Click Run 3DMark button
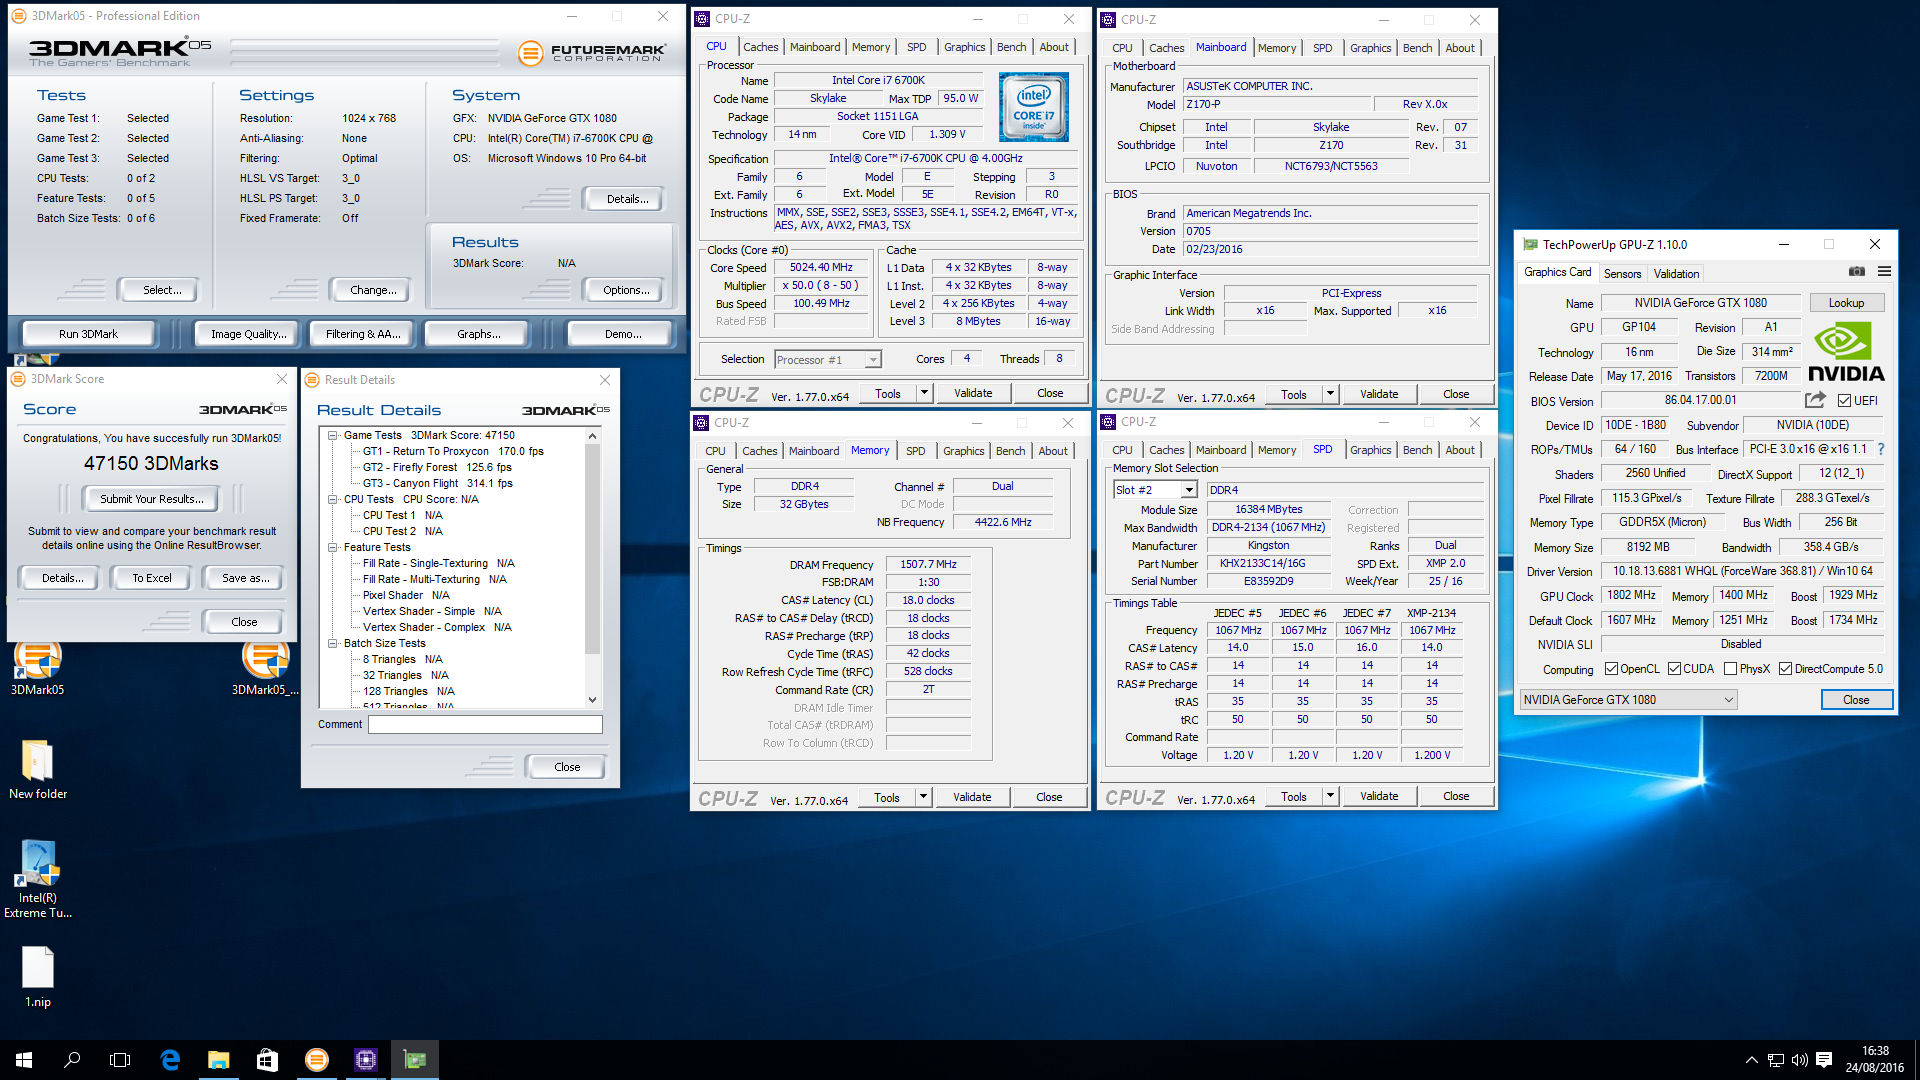This screenshot has width=1920, height=1080. (x=88, y=334)
